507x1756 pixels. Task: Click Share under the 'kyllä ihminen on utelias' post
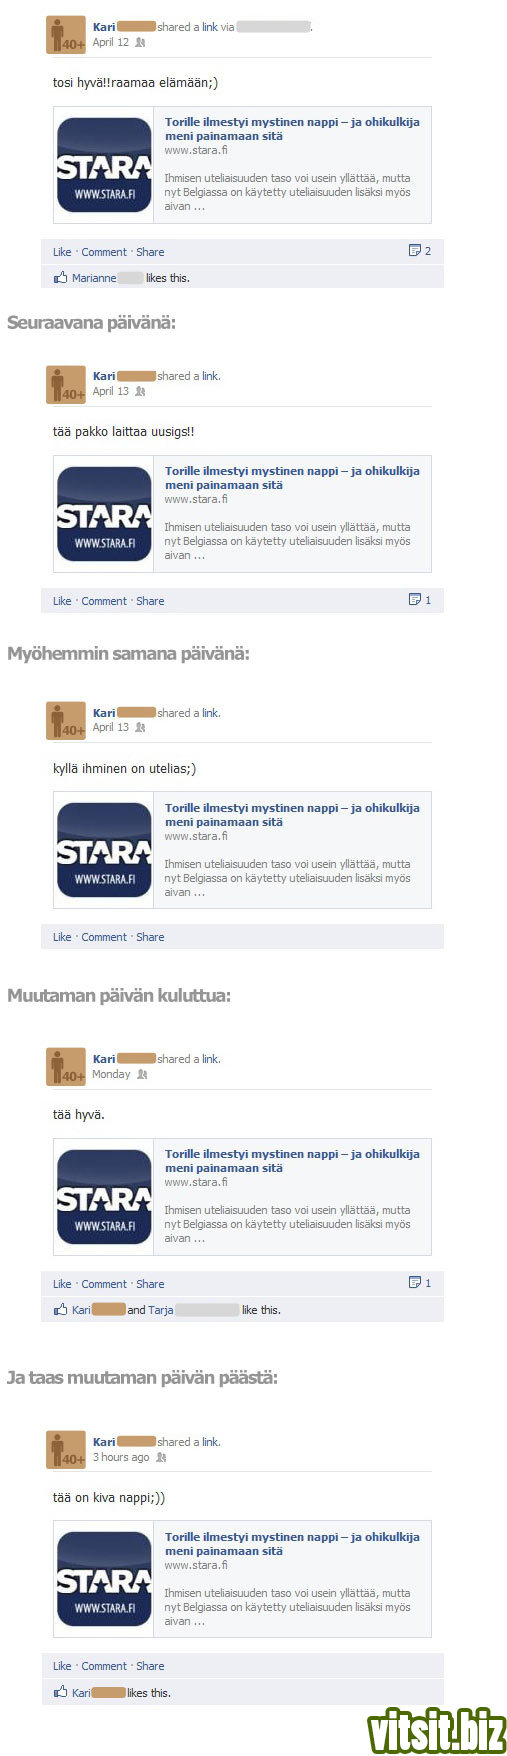[x=150, y=937]
